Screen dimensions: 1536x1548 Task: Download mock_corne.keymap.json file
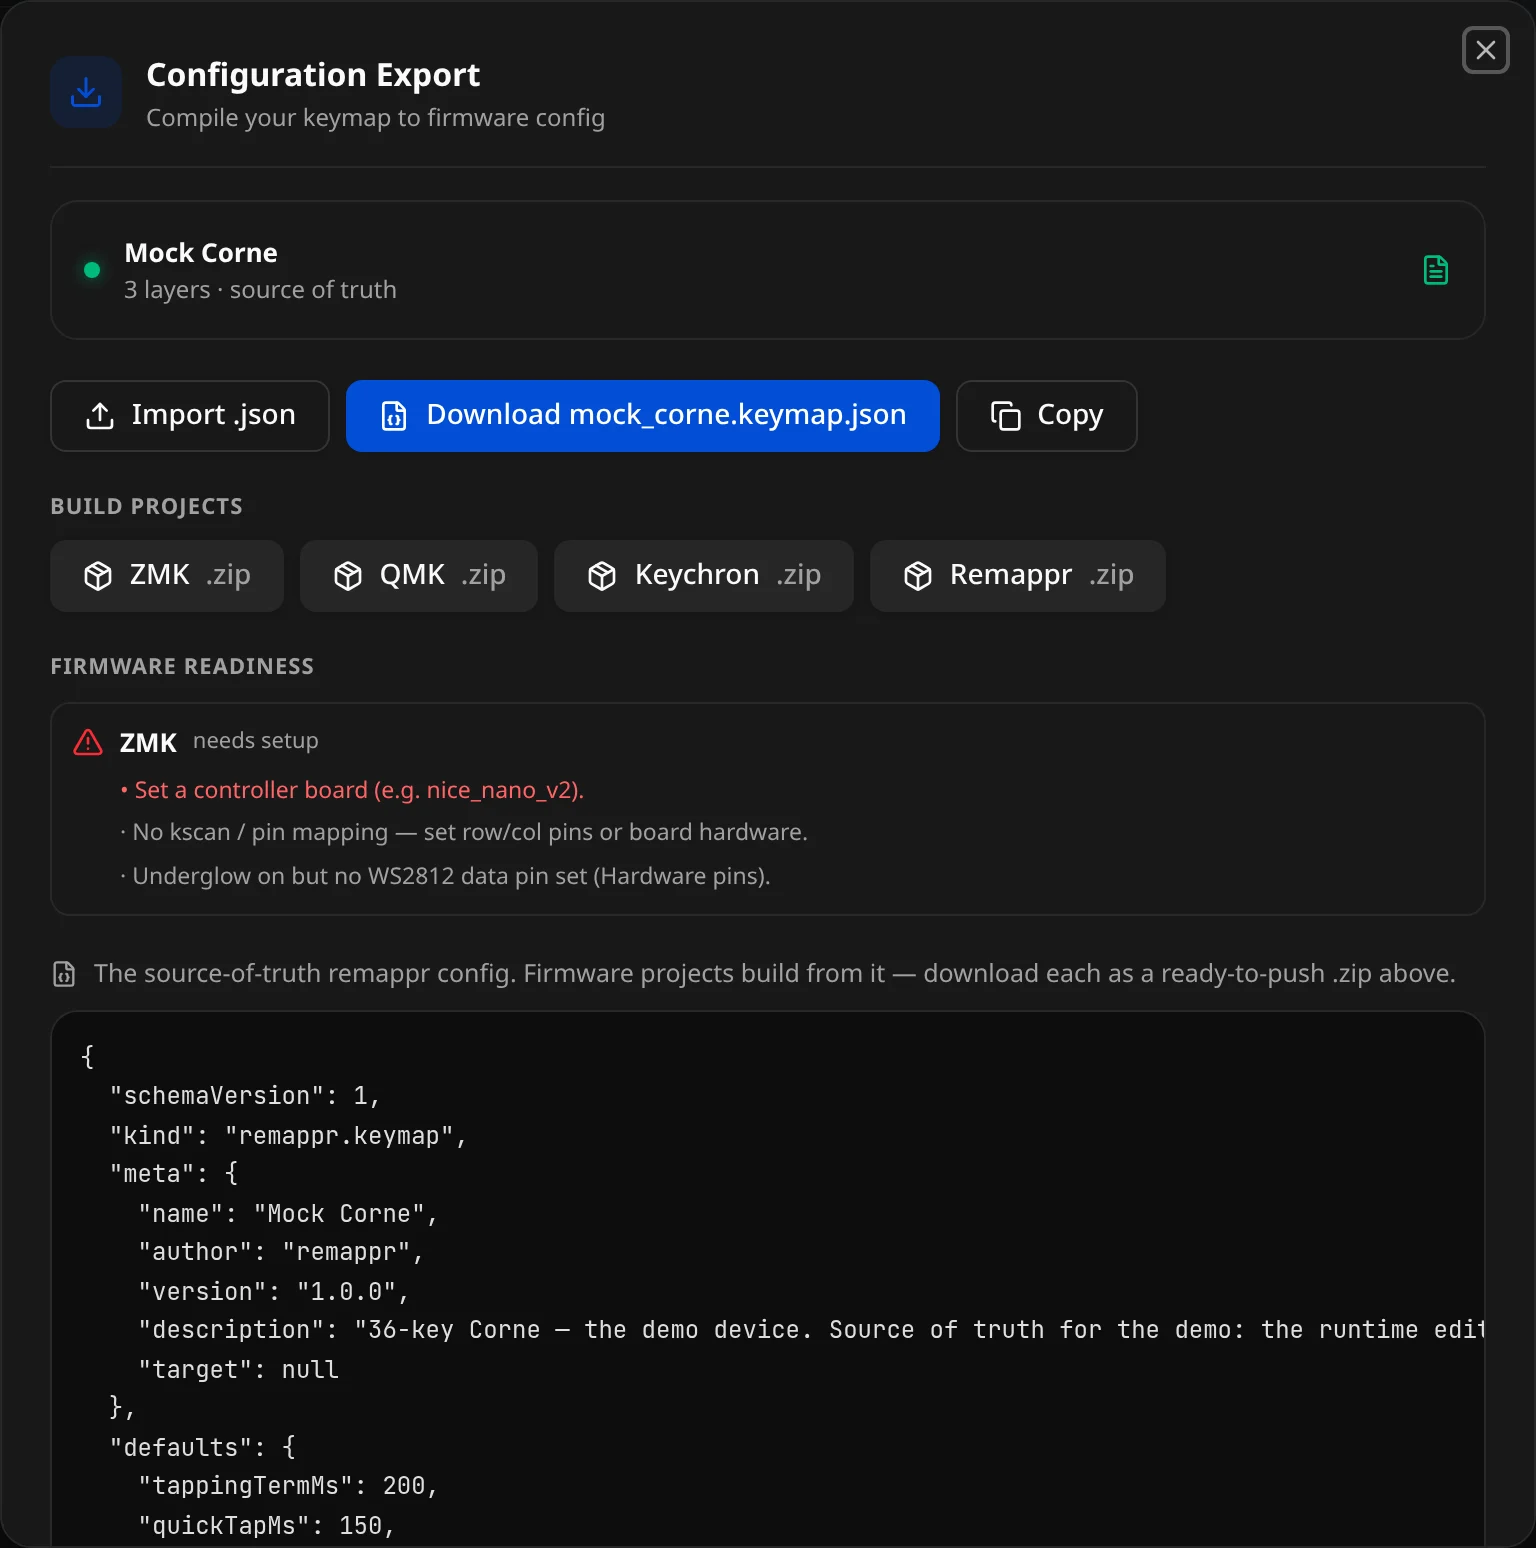643,416
